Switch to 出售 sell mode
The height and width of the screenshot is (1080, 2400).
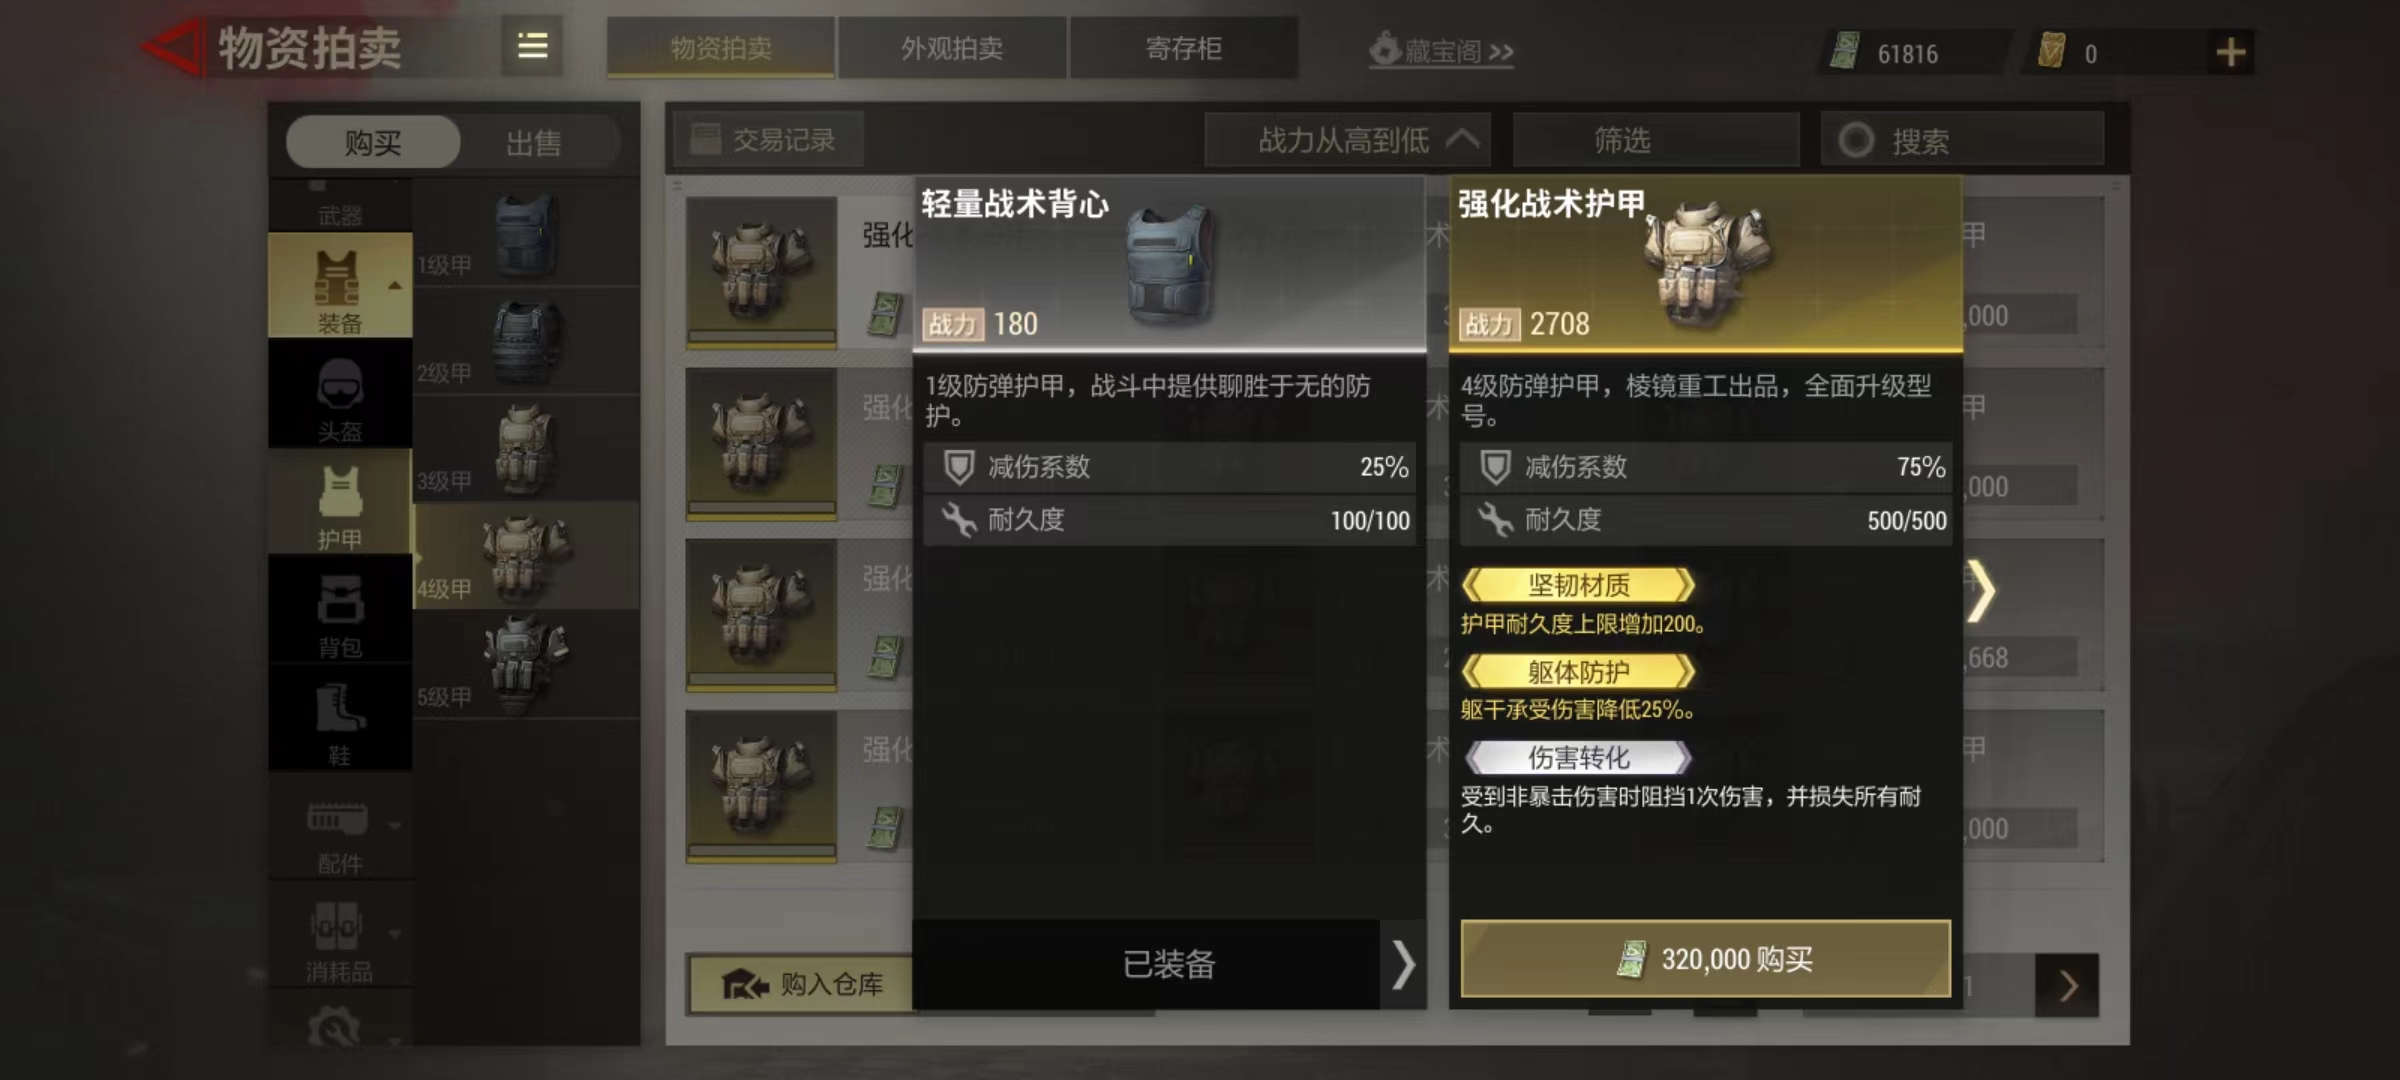[x=533, y=142]
